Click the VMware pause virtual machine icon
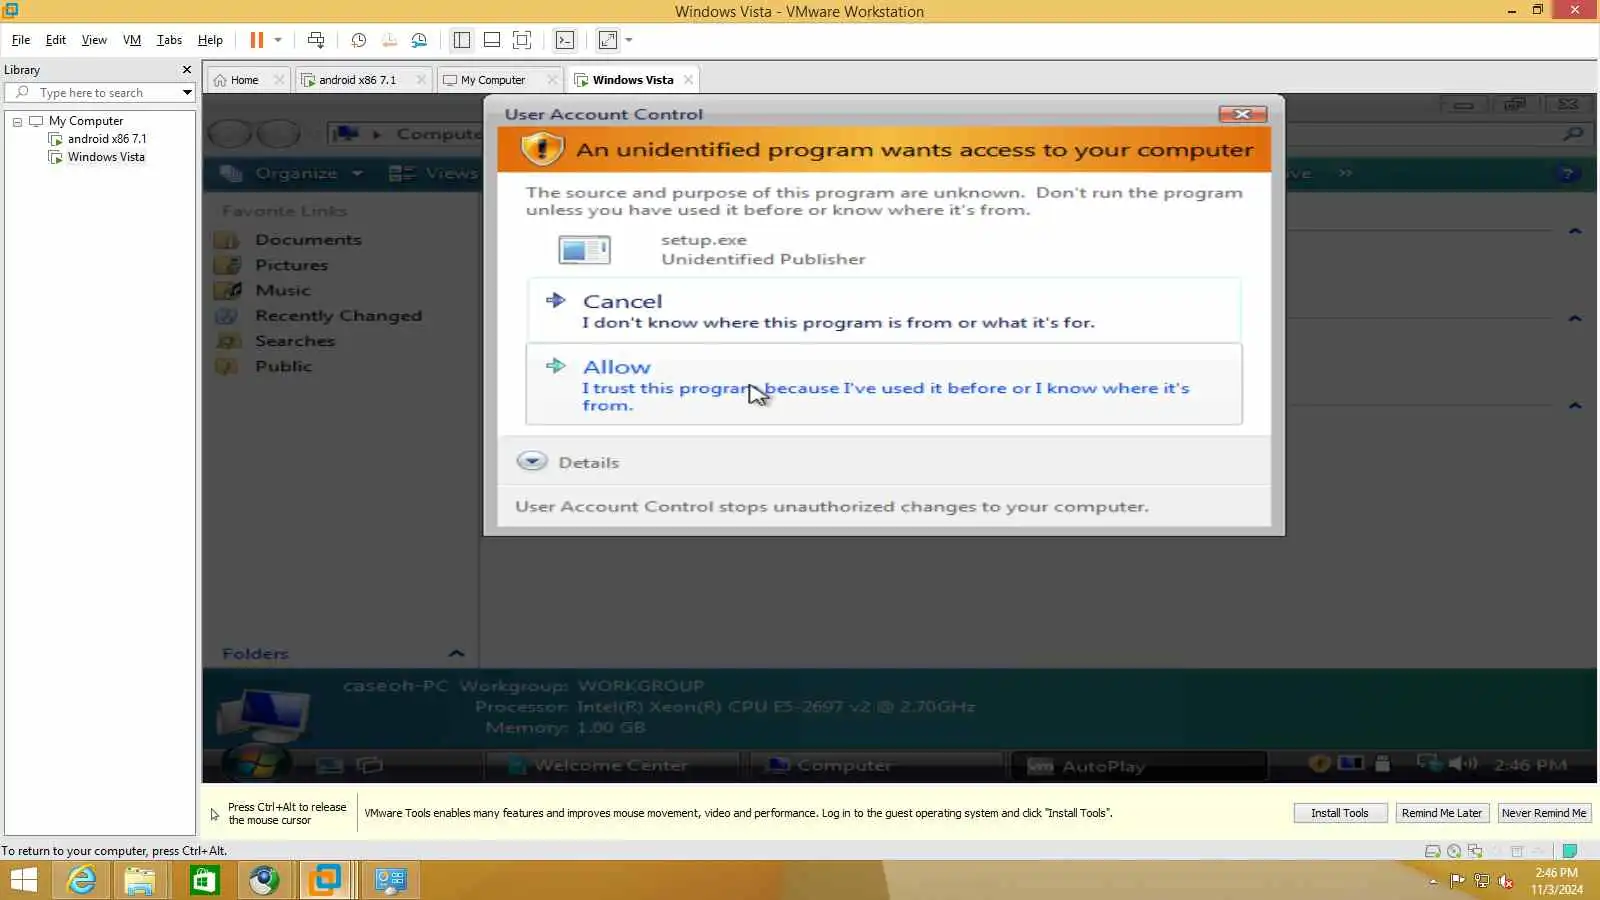The image size is (1600, 900). [x=256, y=40]
